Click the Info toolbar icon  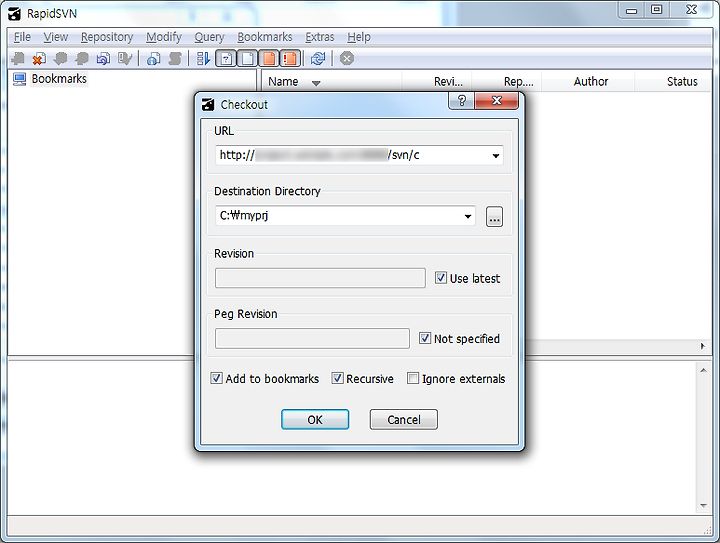click(153, 58)
